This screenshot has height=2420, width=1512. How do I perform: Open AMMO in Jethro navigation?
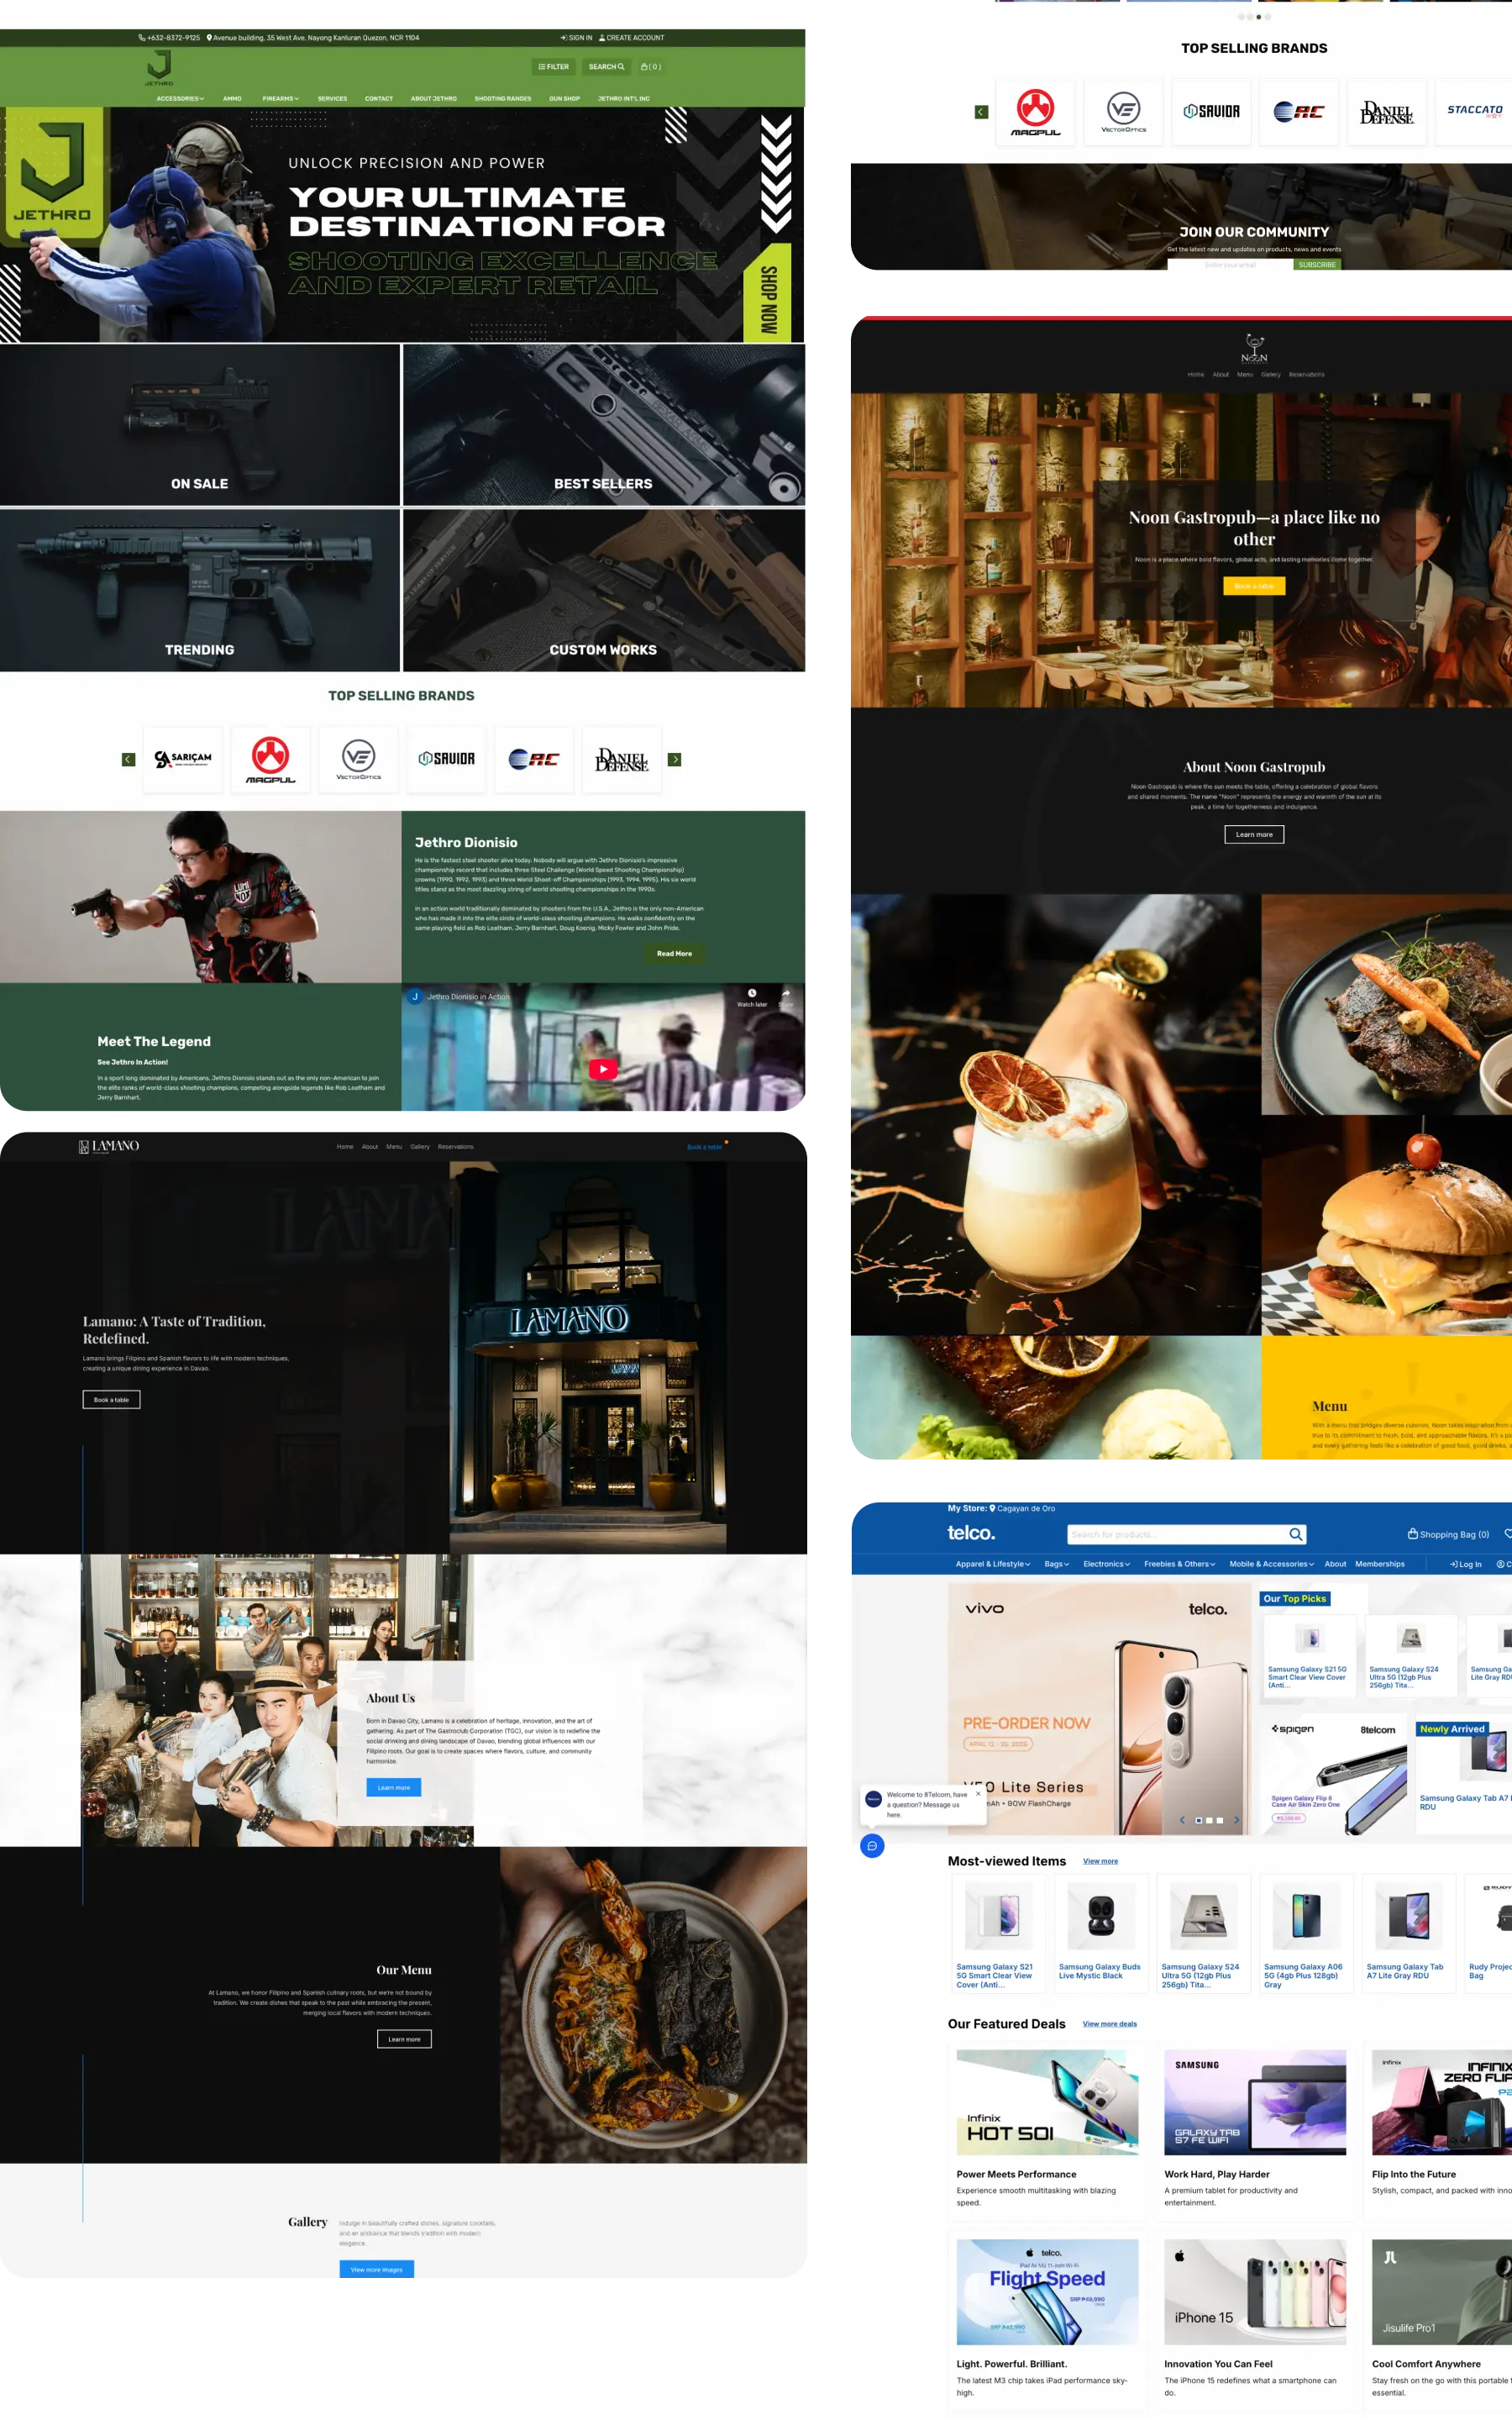[x=232, y=99]
